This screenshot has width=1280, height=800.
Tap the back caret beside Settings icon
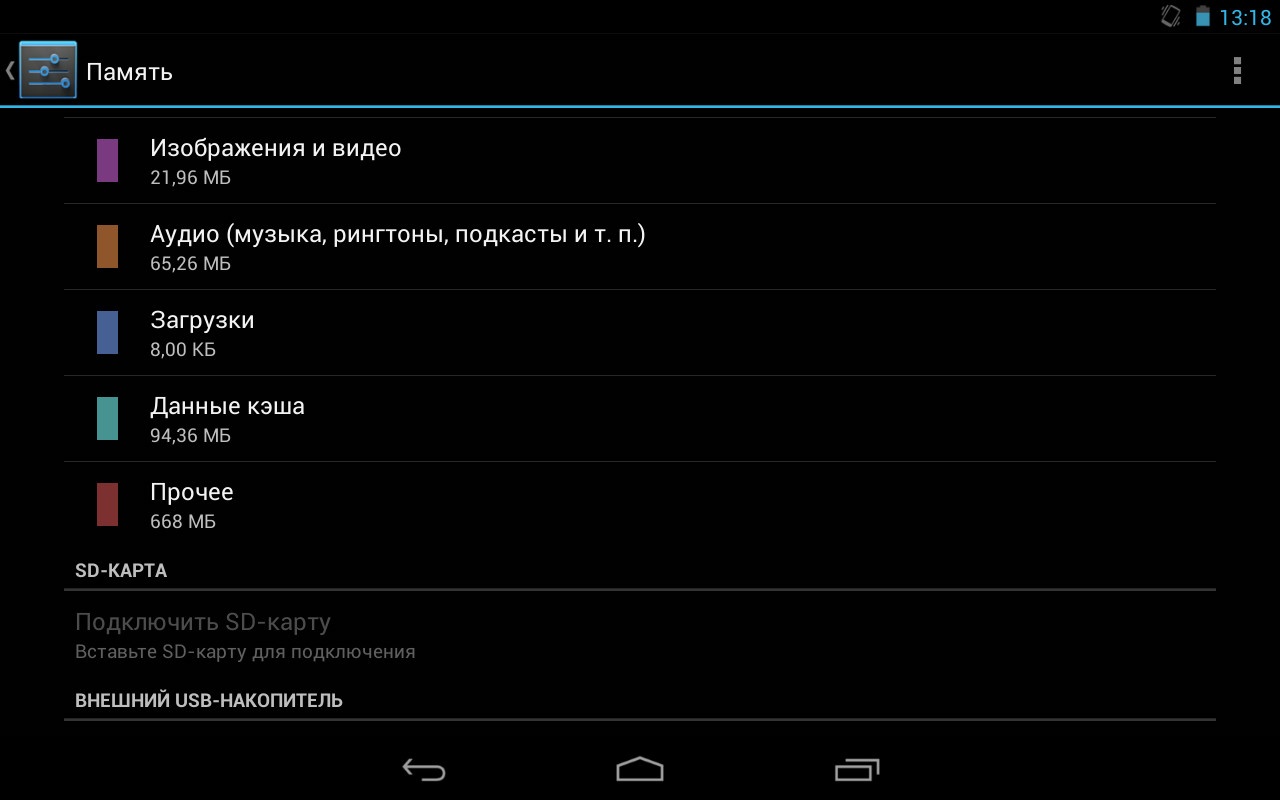10,70
